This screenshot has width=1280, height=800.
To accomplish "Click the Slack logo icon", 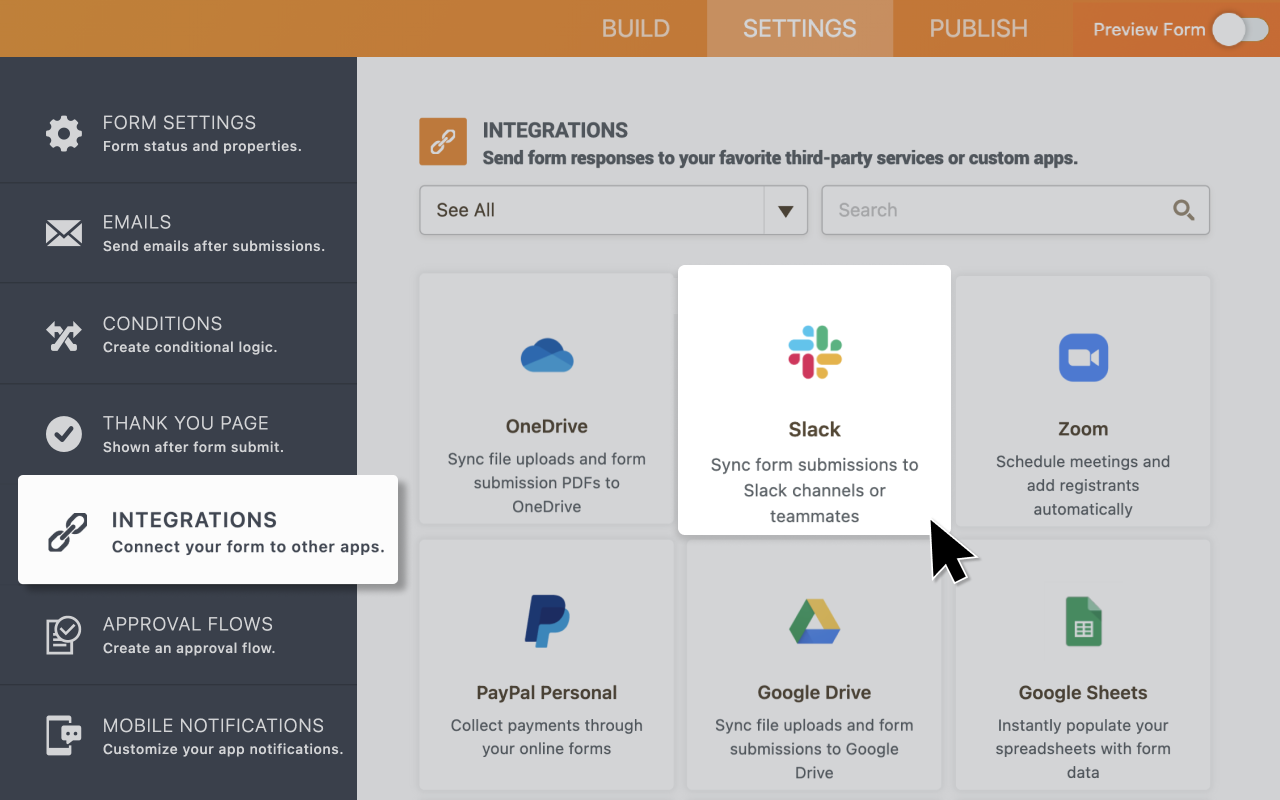I will pyautogui.click(x=814, y=352).
